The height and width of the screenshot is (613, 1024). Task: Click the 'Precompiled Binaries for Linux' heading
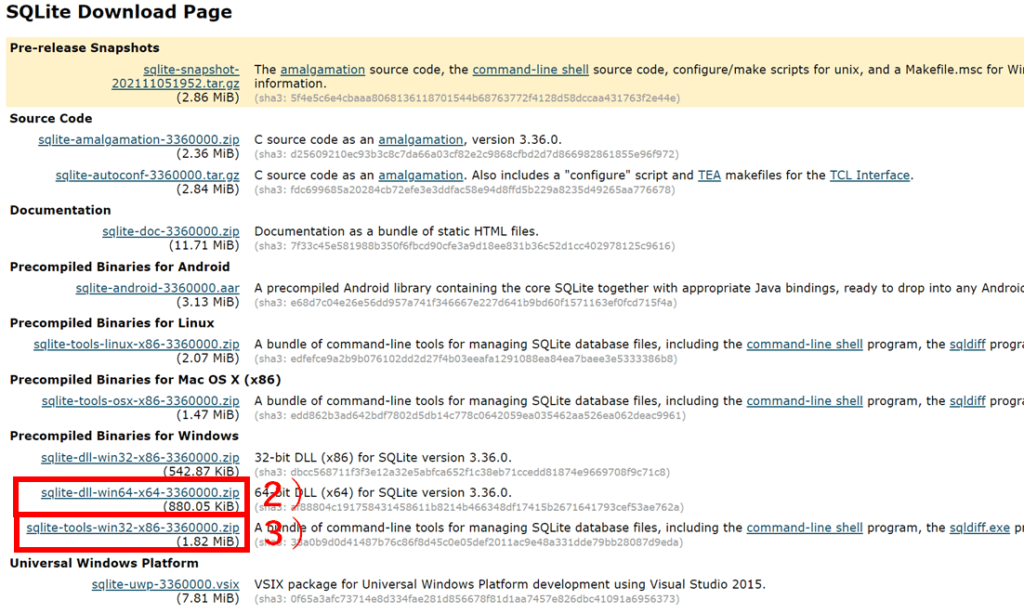[x=112, y=323]
